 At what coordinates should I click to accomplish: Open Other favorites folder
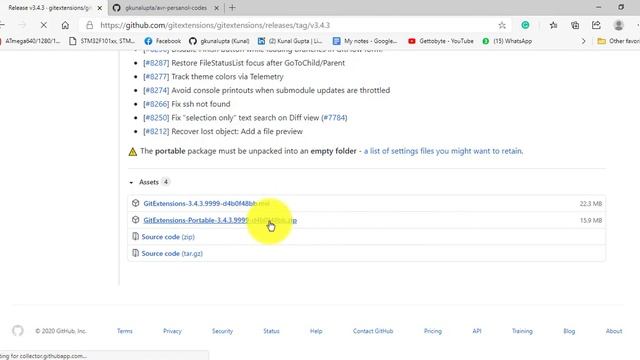point(618,41)
